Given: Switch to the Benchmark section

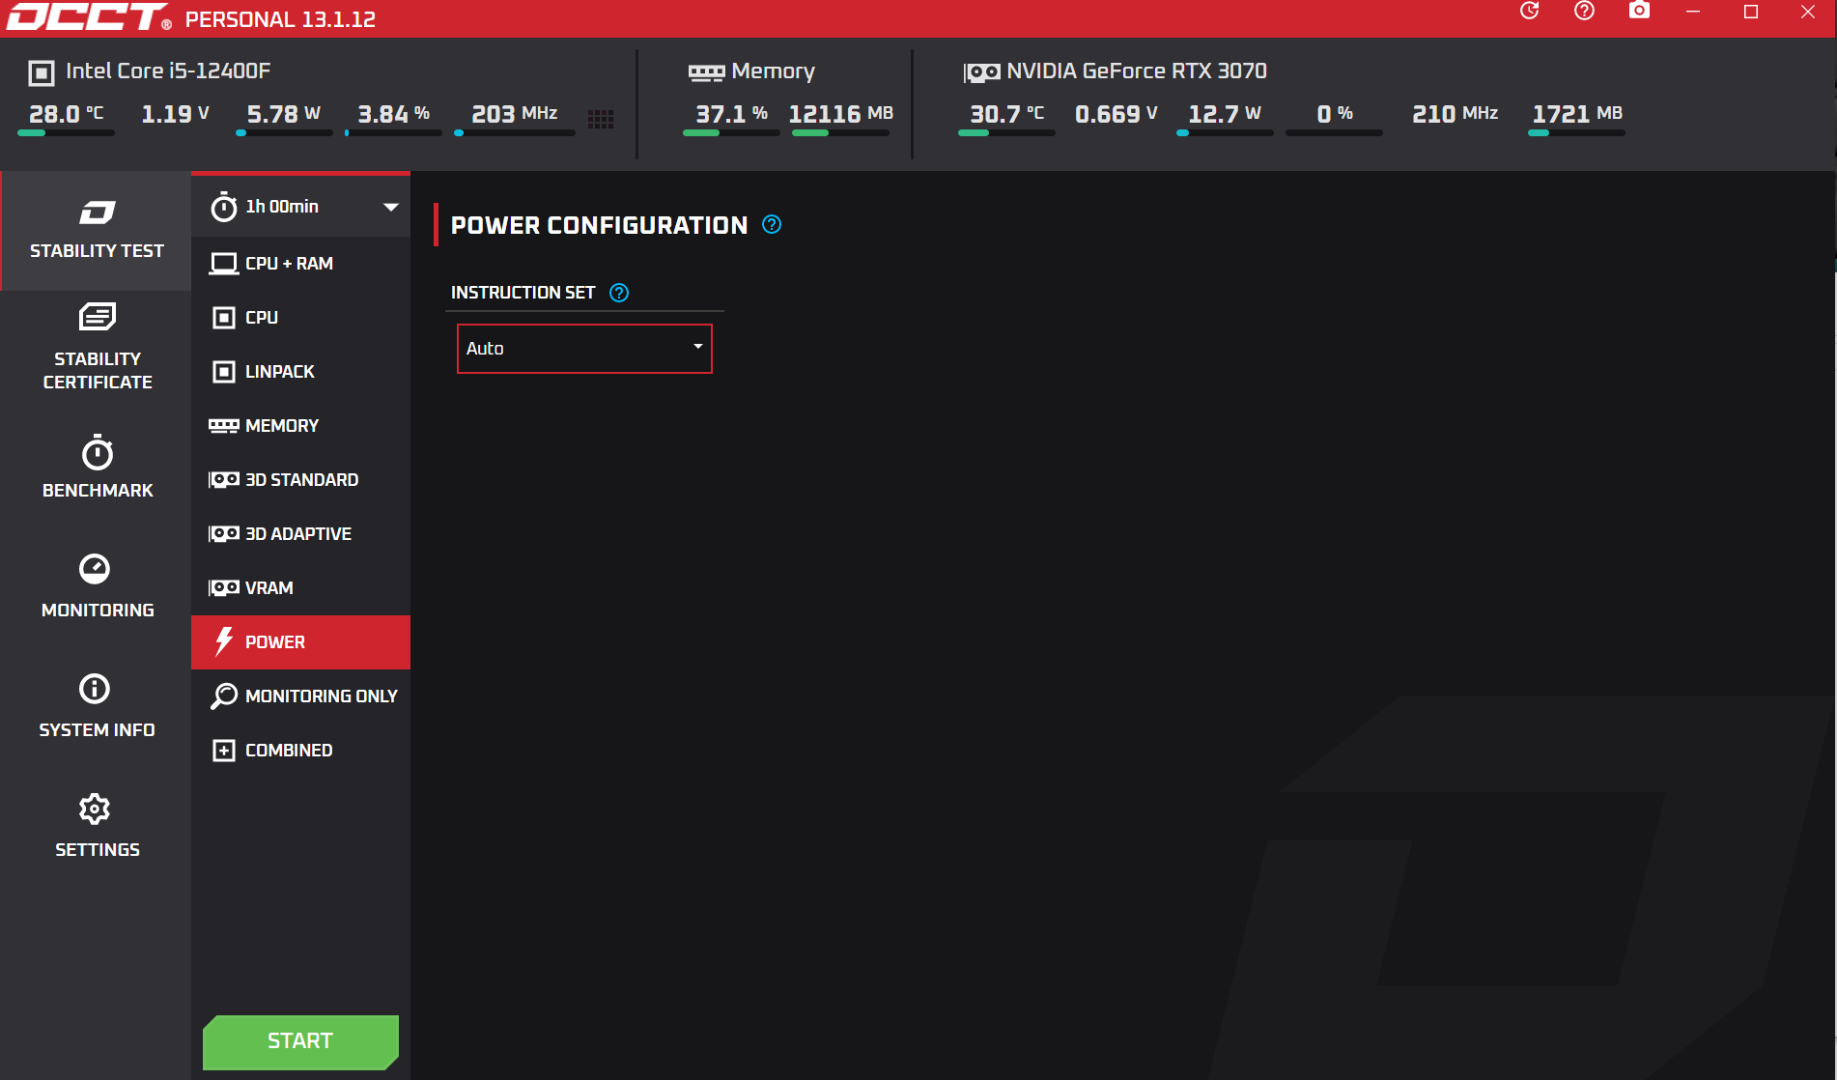Looking at the screenshot, I should (x=96, y=466).
